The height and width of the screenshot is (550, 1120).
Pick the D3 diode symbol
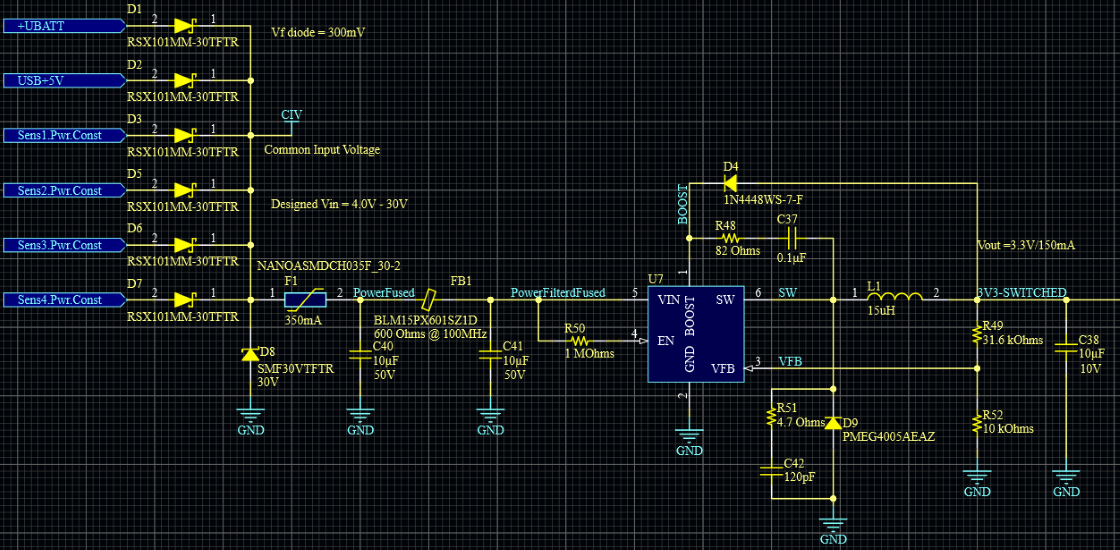point(184,135)
